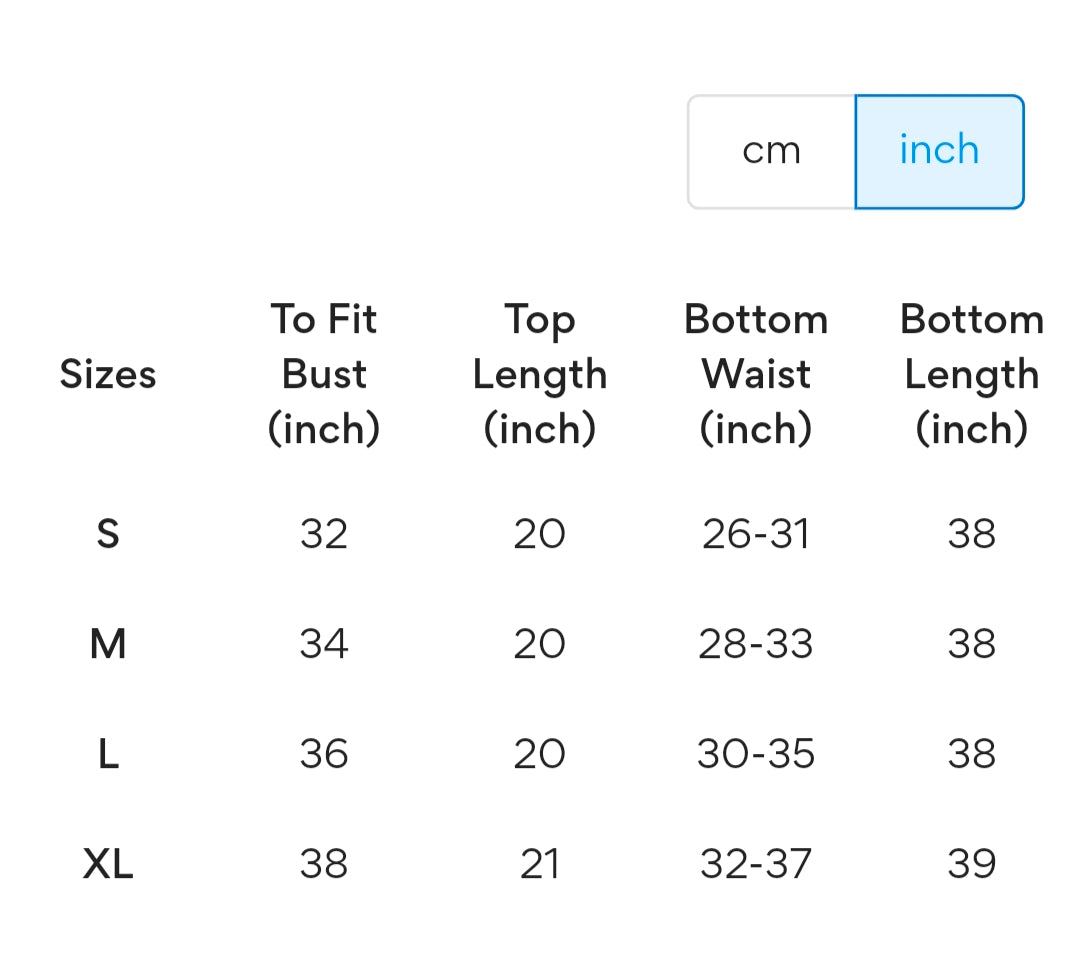Click bust value 34 for size M

tap(324, 644)
